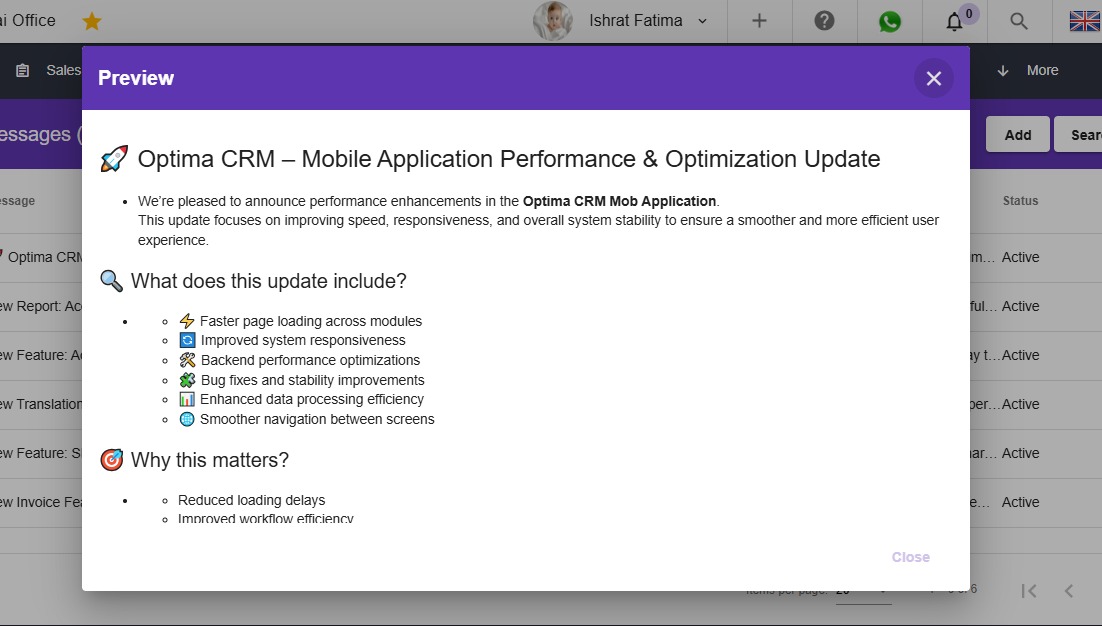Click the Ishrat Fatima profile avatar
1102x626 pixels.
tap(552, 21)
